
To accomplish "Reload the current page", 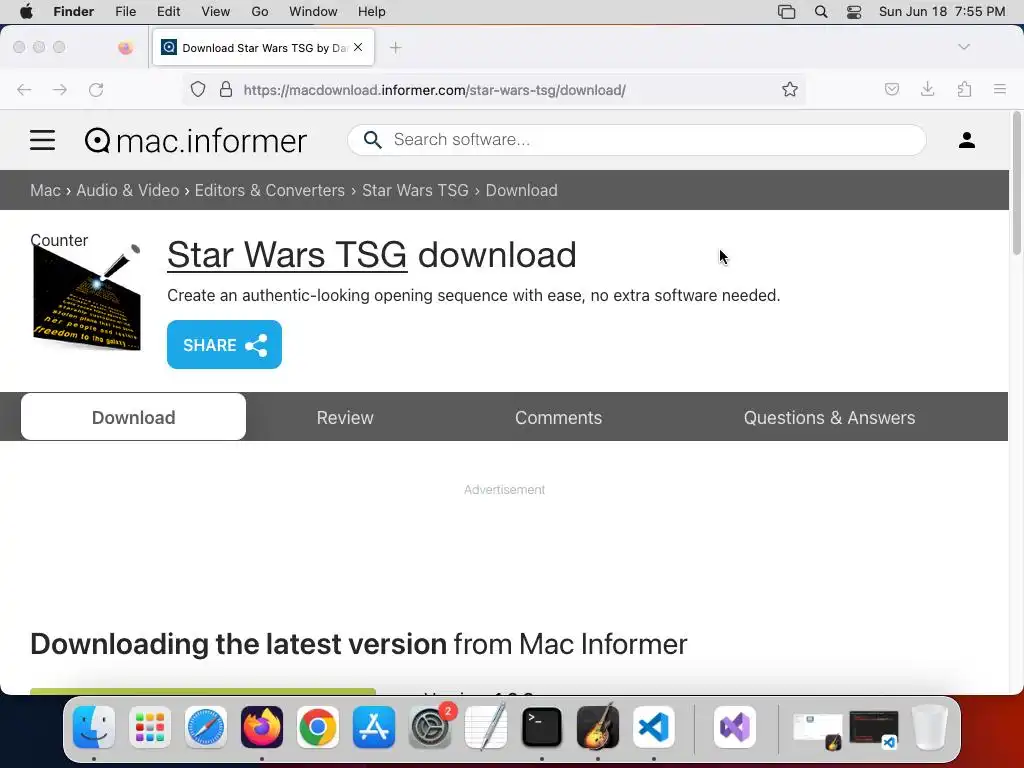I will tap(96, 89).
